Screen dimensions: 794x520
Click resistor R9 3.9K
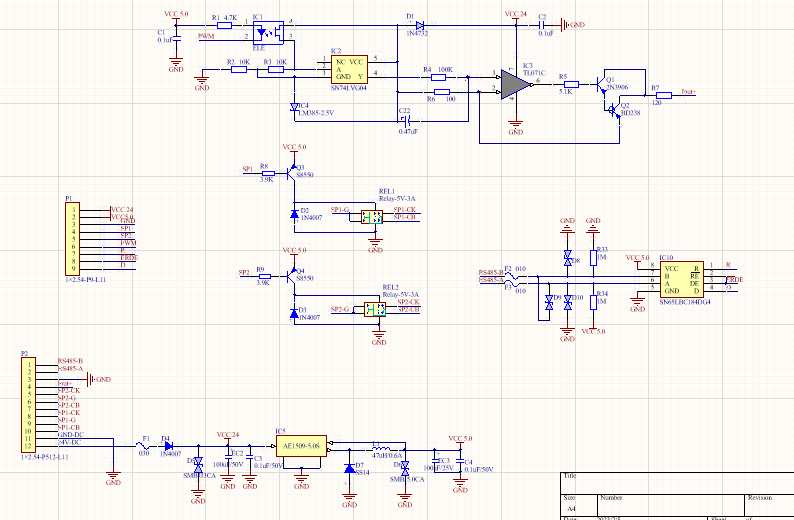point(264,276)
